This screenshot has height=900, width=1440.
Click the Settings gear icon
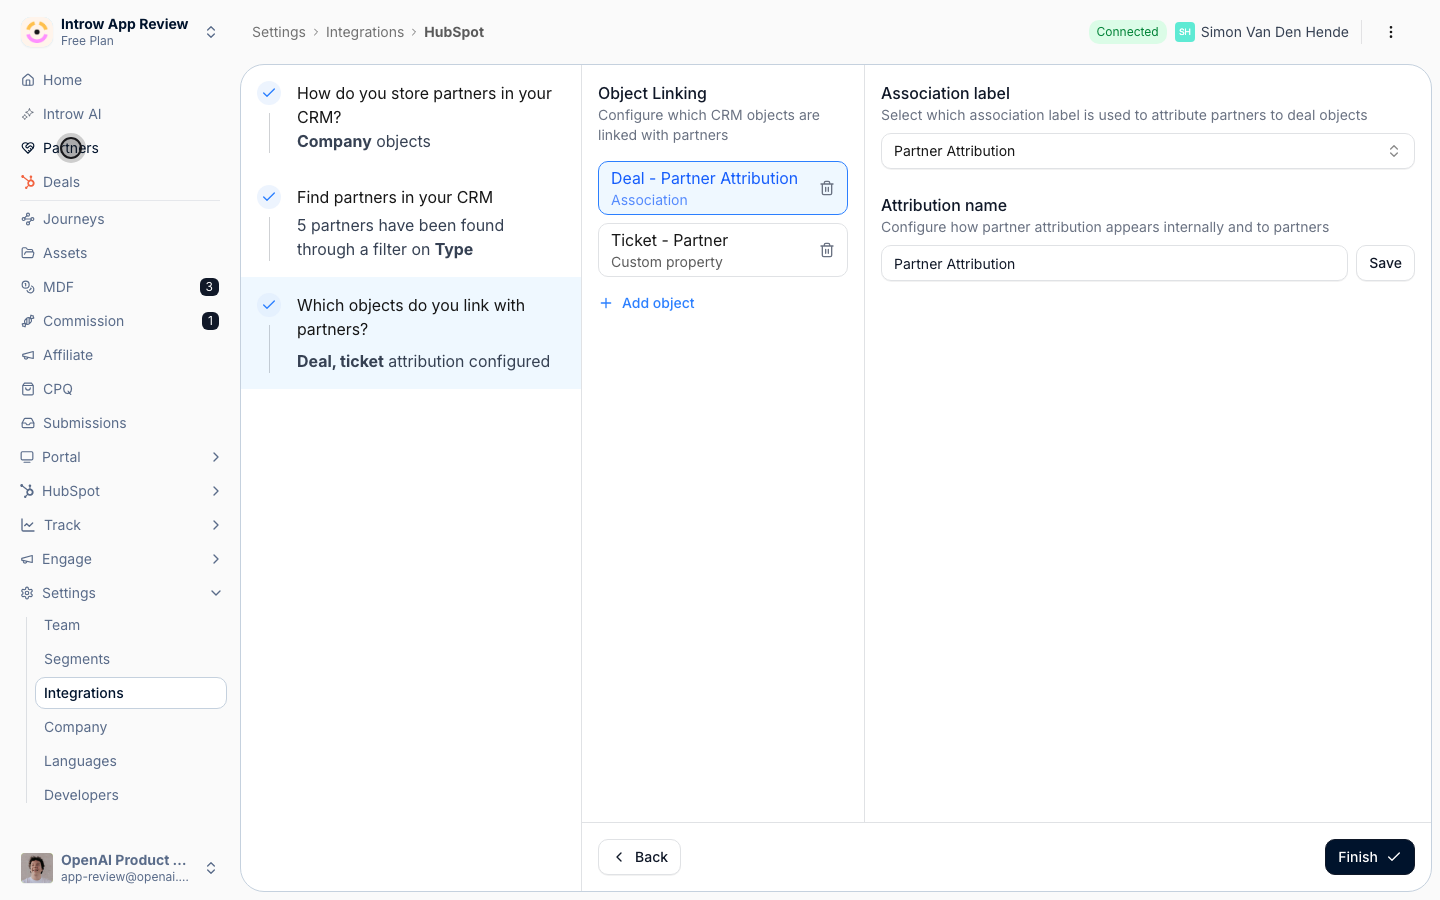pyautogui.click(x=27, y=593)
